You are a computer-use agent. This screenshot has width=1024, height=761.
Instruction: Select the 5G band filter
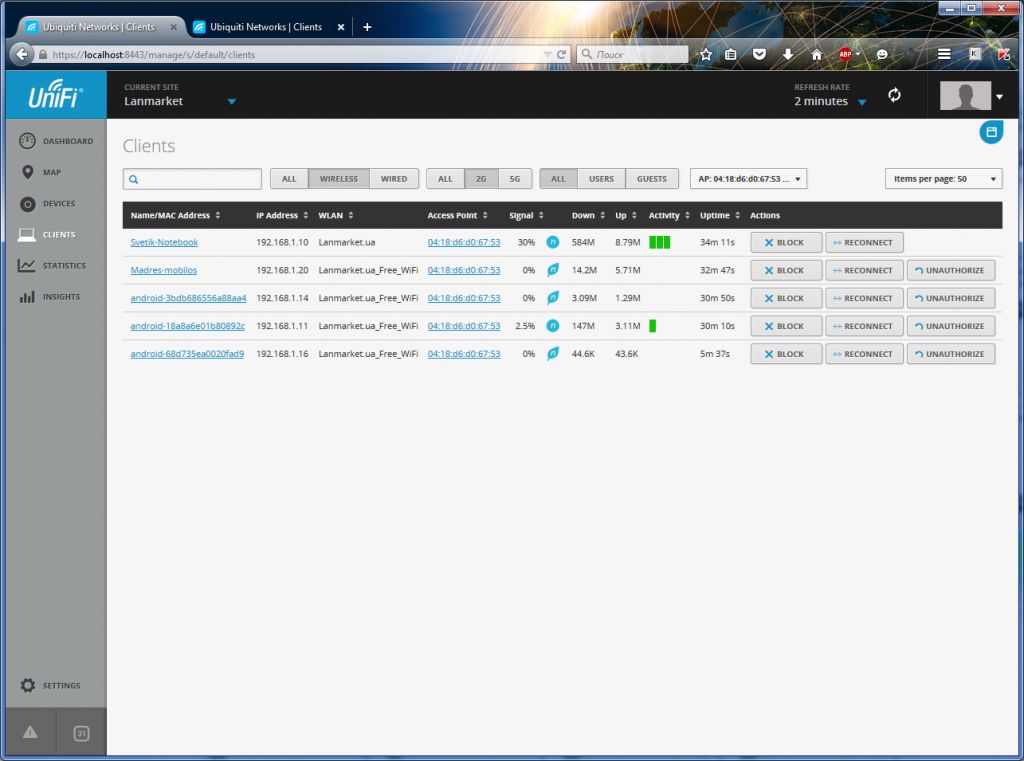[515, 179]
